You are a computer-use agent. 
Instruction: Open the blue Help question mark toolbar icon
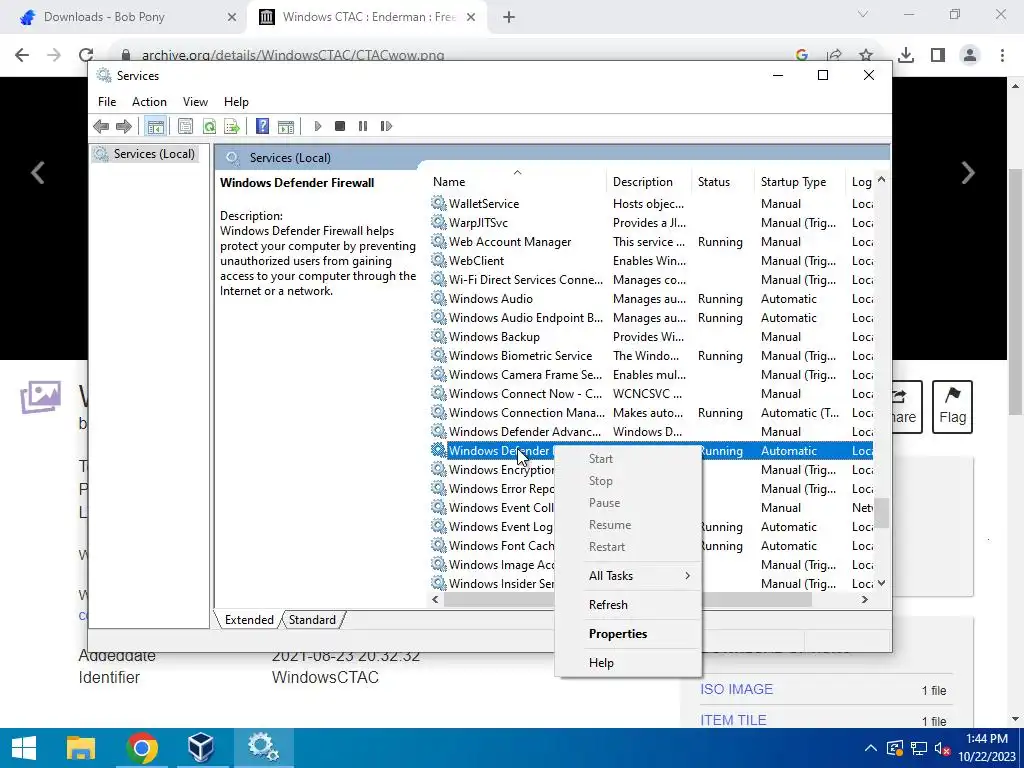(x=263, y=126)
